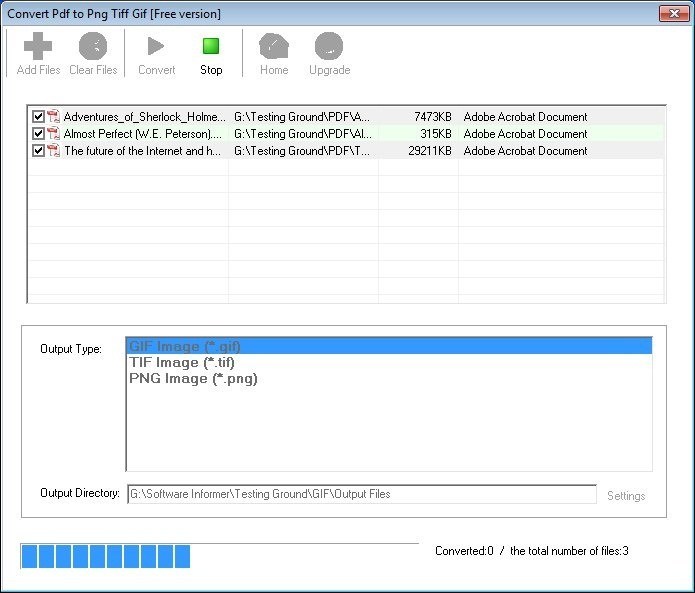Click the blue conversion progress bar
Image resolution: width=695 pixels, height=593 pixels.
[219, 556]
